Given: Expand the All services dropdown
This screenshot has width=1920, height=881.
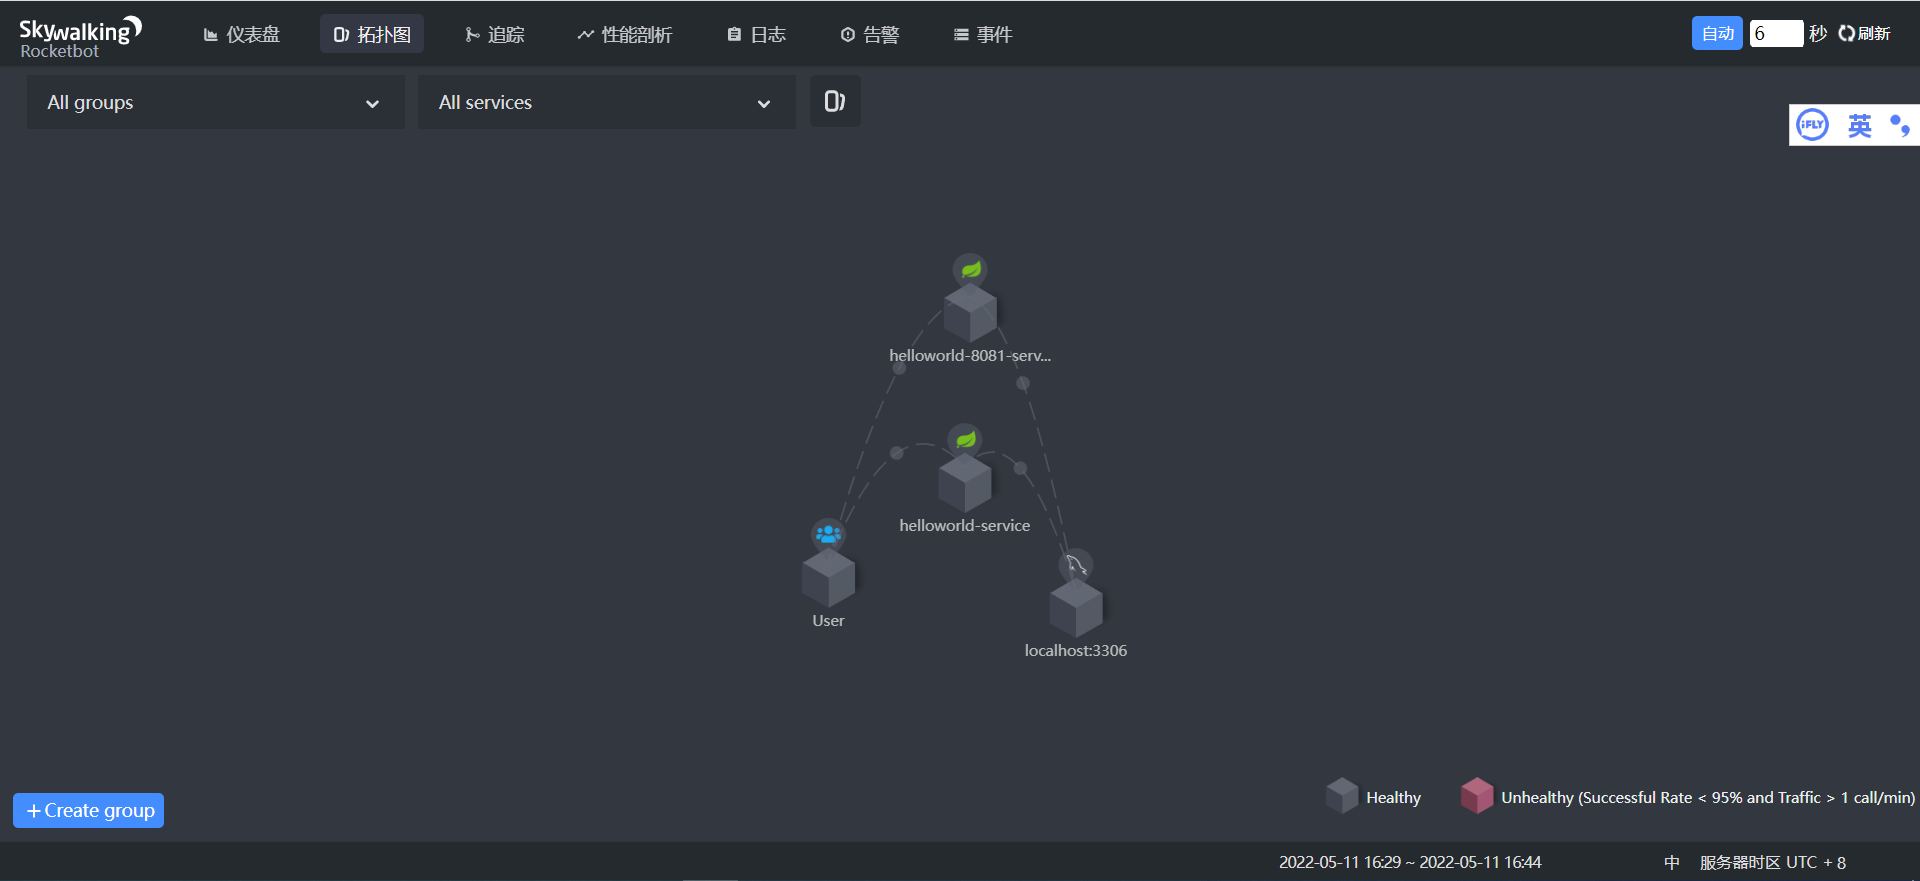Looking at the screenshot, I should coord(606,102).
